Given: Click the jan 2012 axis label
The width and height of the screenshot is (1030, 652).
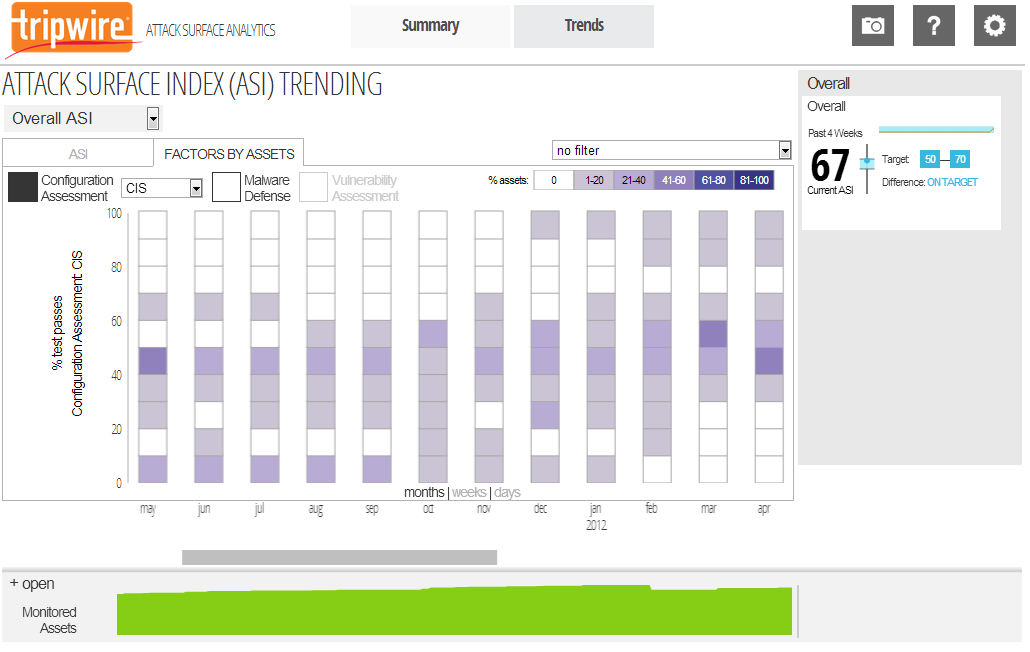Looking at the screenshot, I should 596,517.
